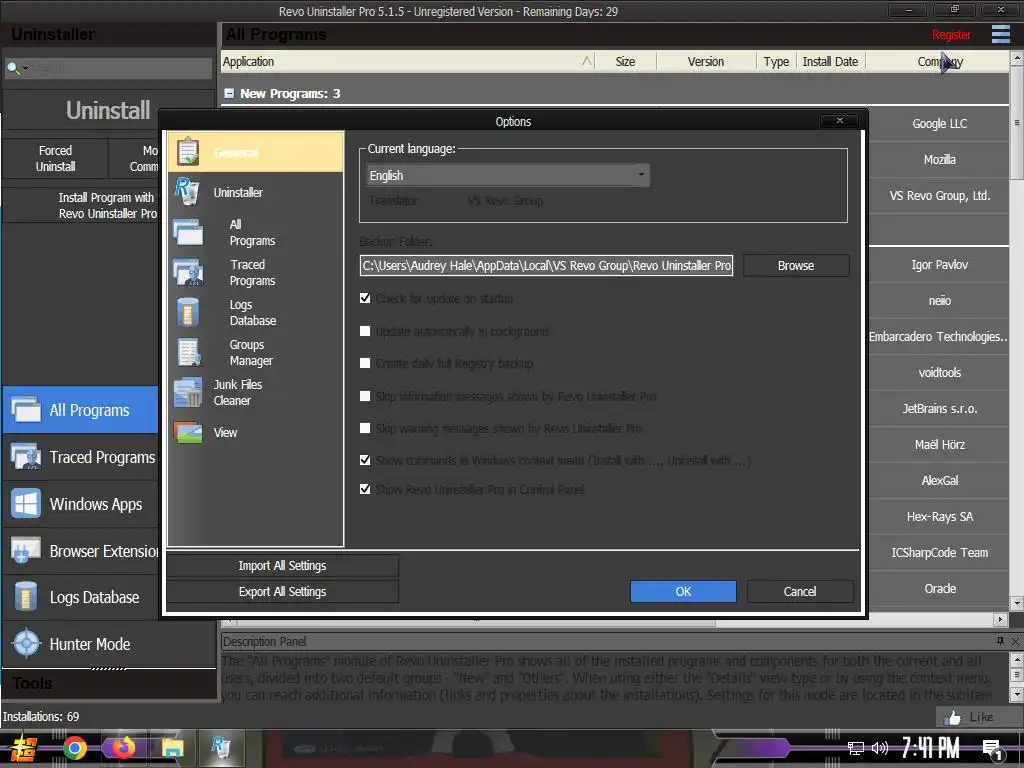This screenshot has height=768, width=1024.
Task: Pin the Description Panel
Action: (1000, 641)
